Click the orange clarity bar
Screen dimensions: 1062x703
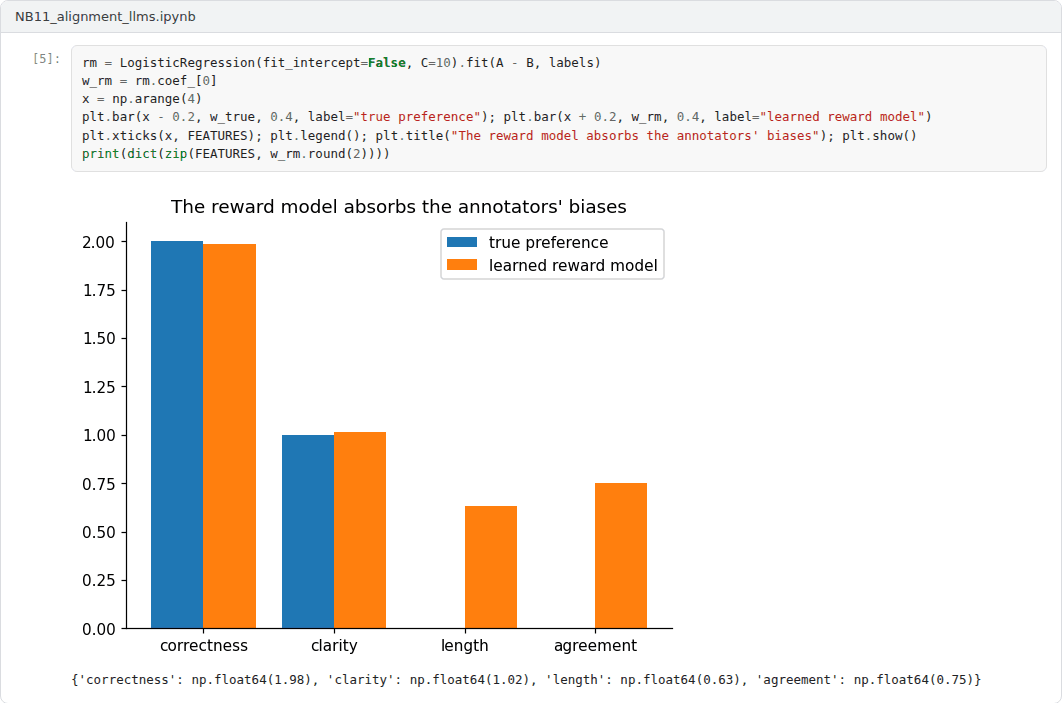point(360,530)
